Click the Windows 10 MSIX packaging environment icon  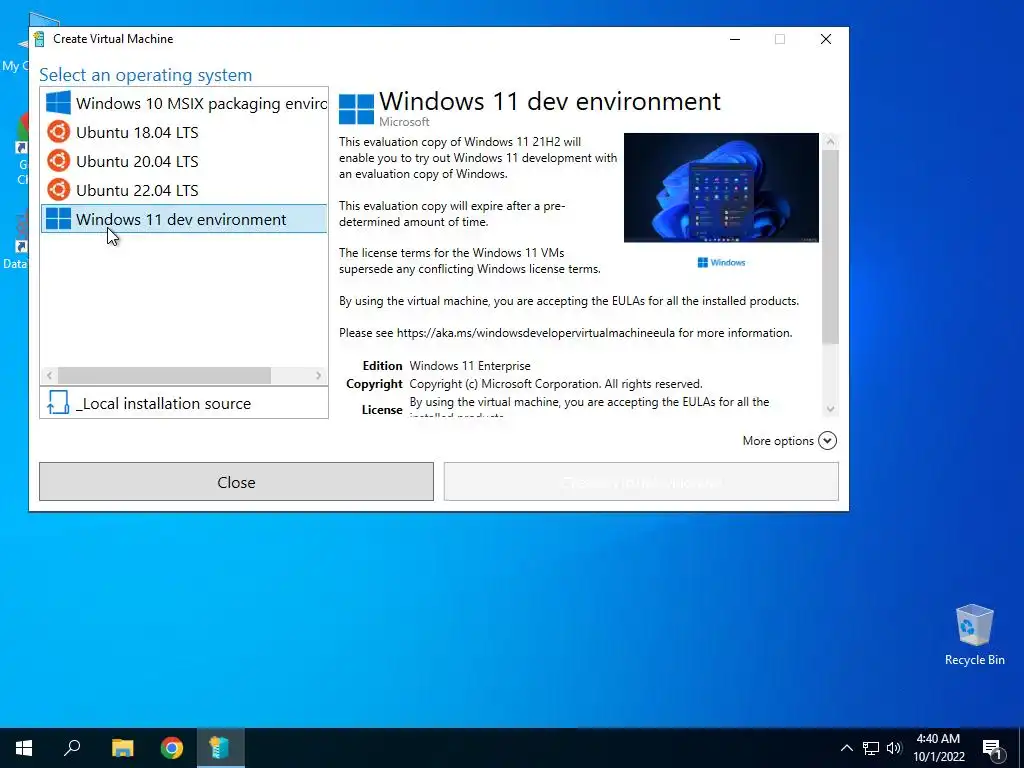(x=58, y=103)
